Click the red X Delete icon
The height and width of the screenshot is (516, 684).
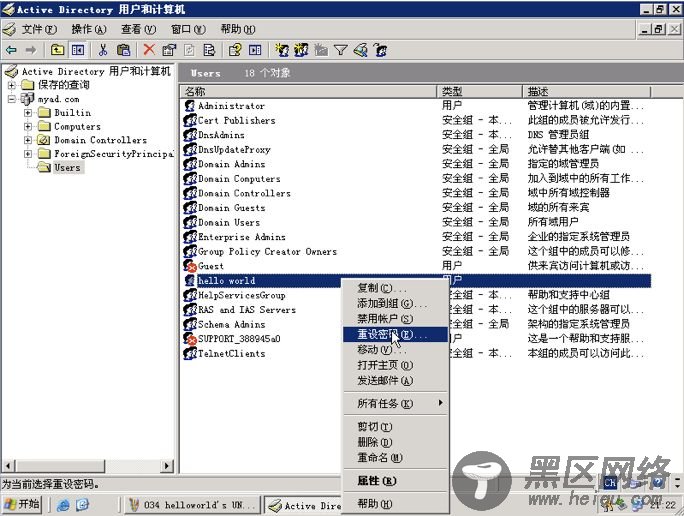(x=149, y=50)
